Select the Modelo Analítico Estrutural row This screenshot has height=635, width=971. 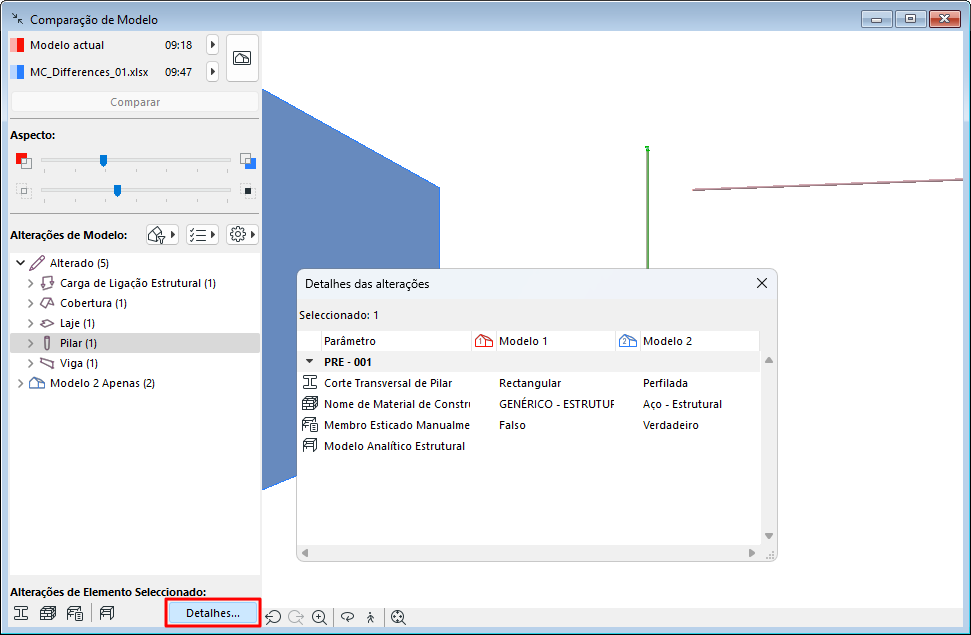[529, 446]
